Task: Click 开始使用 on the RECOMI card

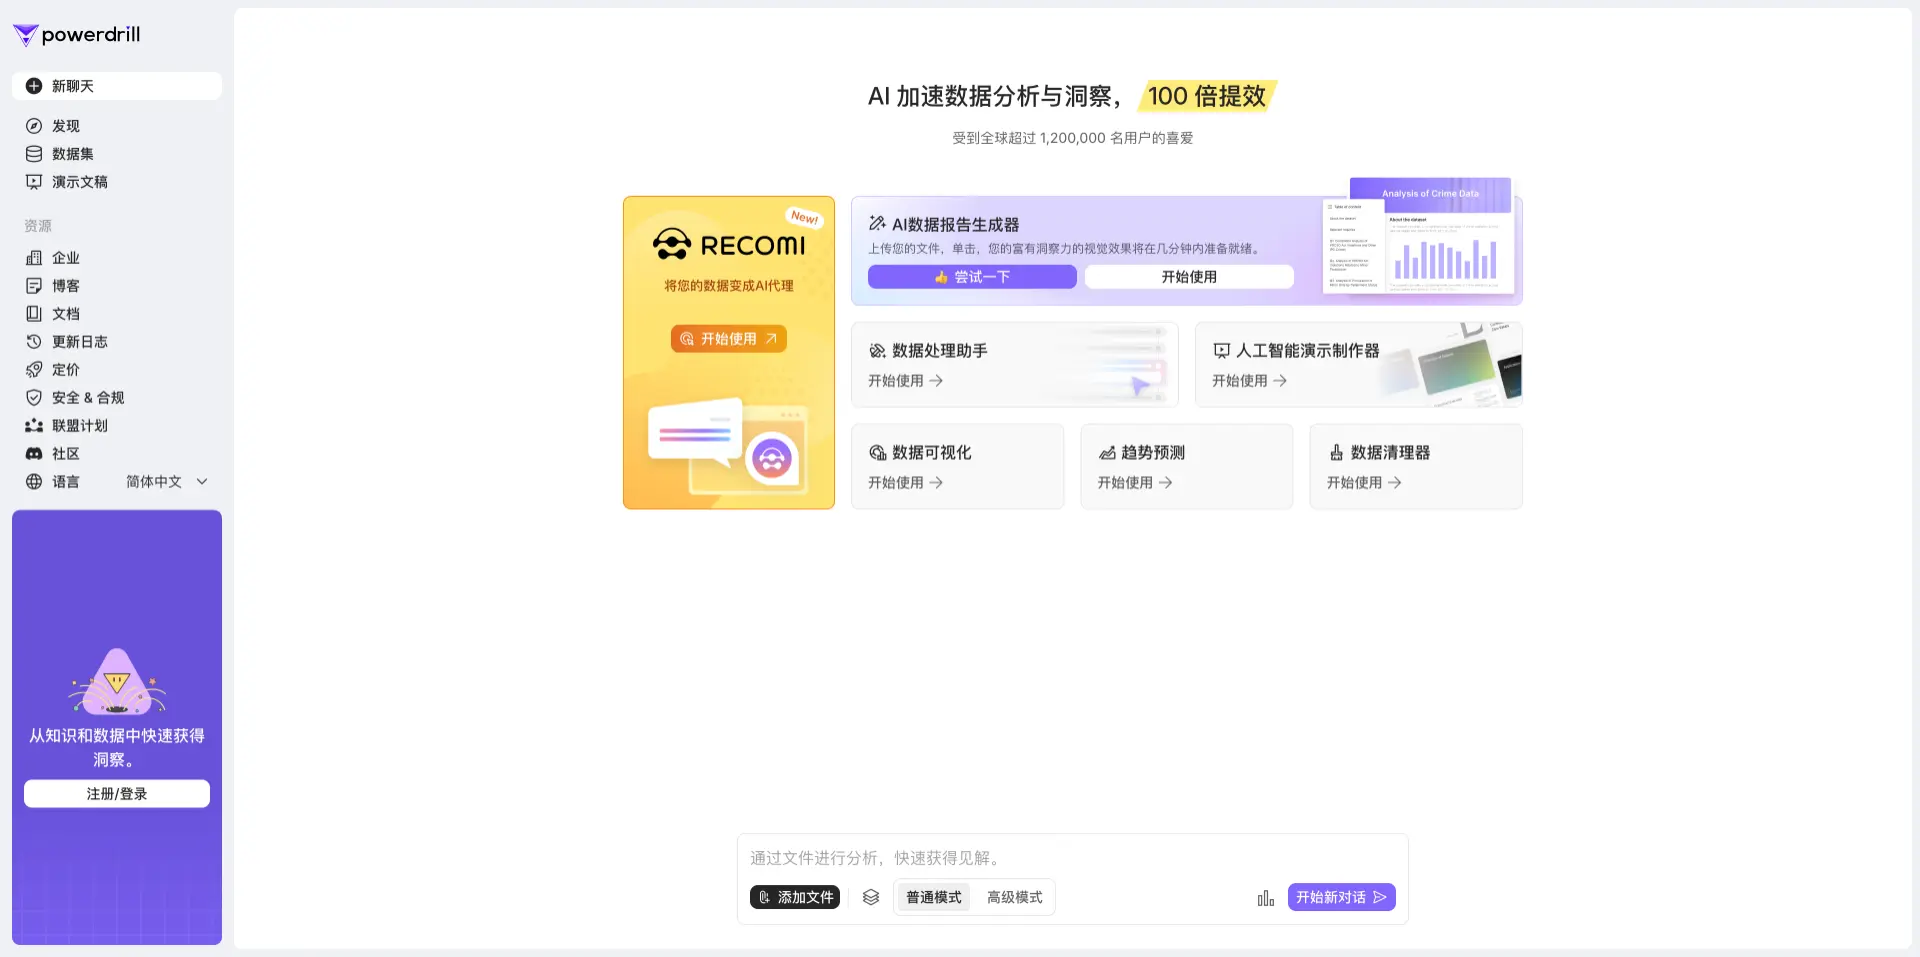Action: coord(729,339)
